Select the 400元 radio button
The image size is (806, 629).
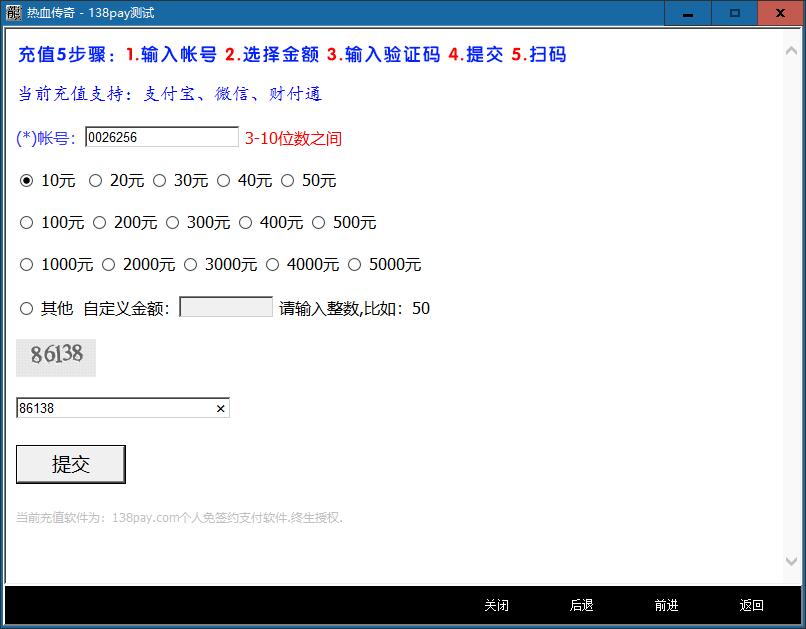pos(245,223)
